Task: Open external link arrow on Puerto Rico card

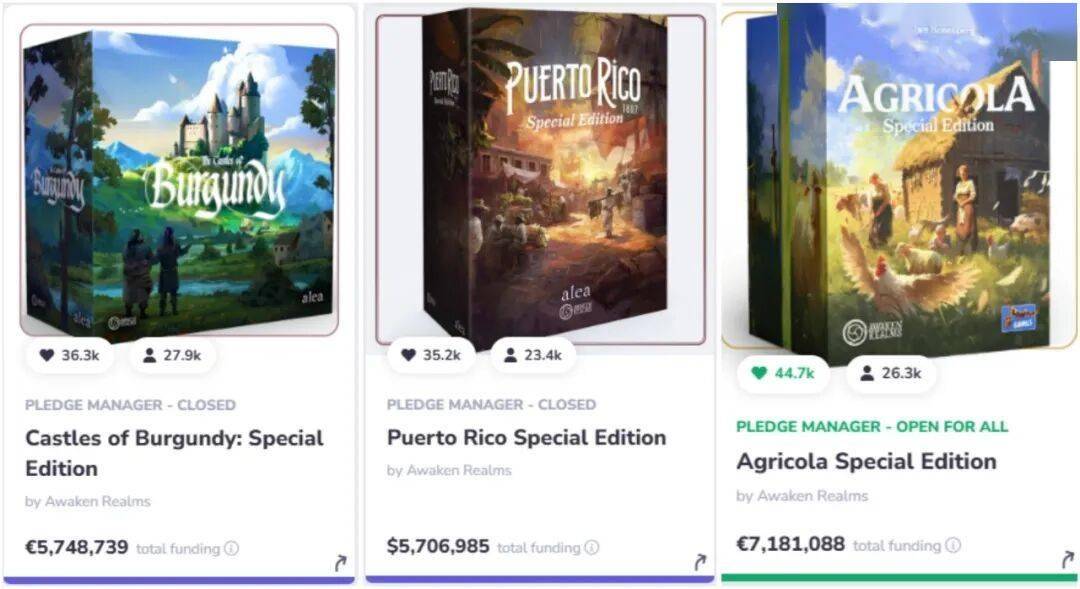Action: coord(700,563)
